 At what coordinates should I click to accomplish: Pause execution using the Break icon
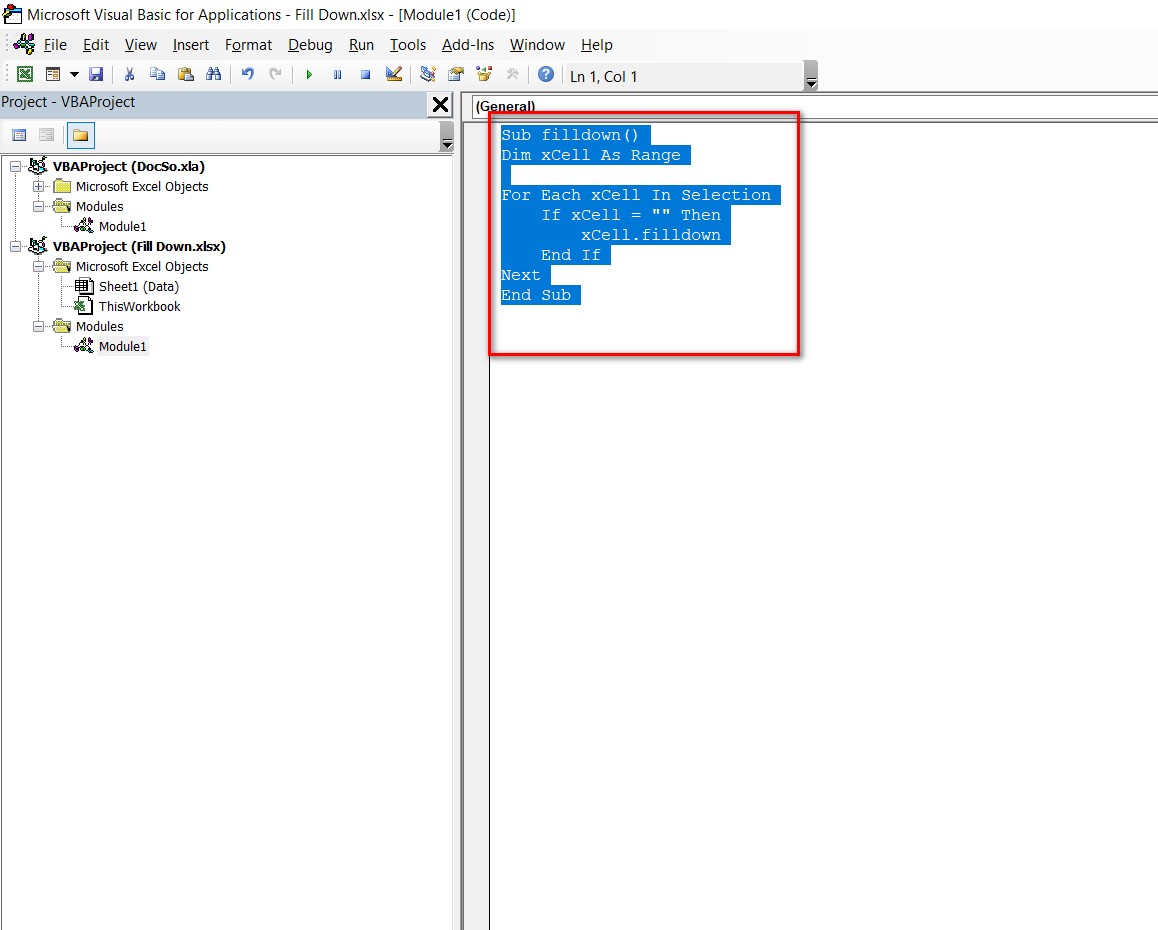coord(336,74)
